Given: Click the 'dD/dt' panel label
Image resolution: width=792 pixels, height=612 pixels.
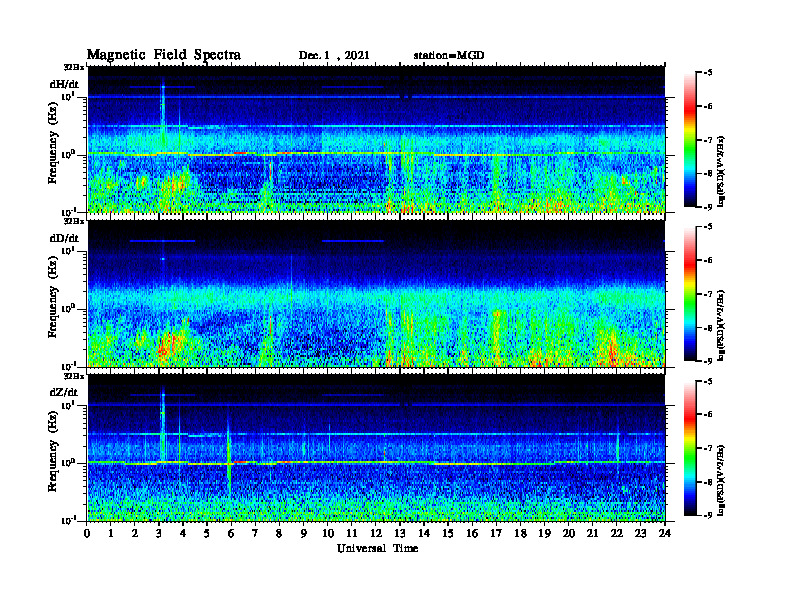Looking at the screenshot, I should 64,238.
